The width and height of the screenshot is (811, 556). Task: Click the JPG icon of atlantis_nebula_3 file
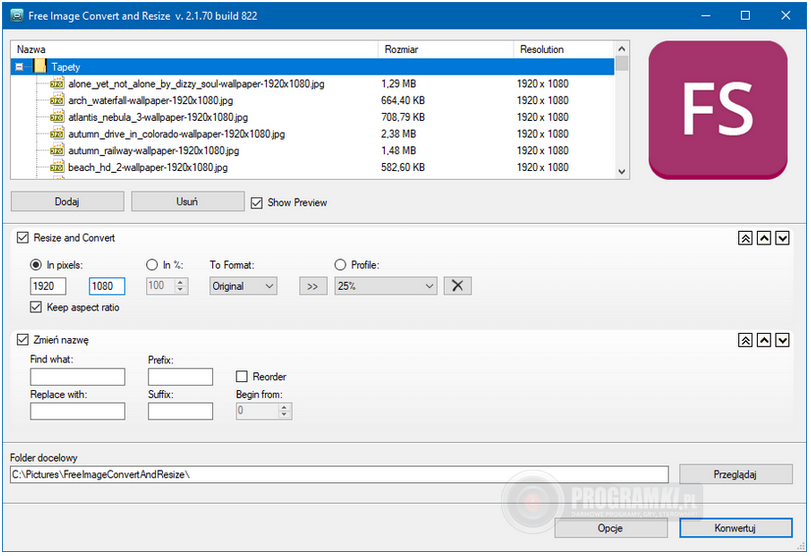[x=57, y=117]
